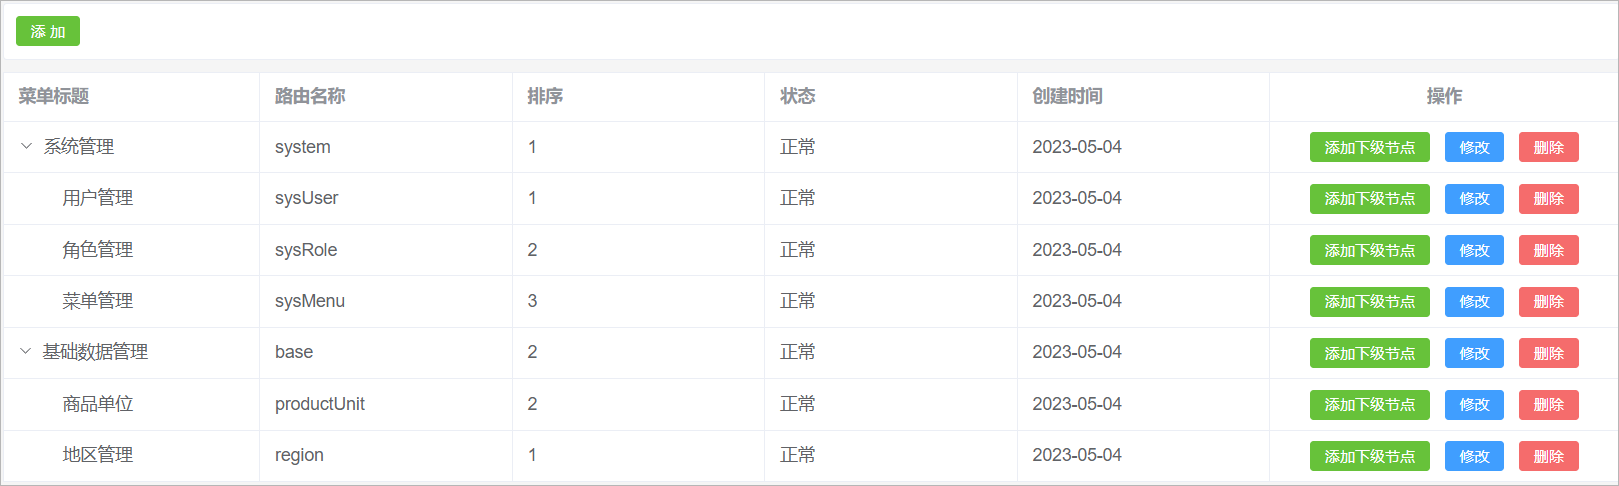Add child node under 地区管理
Screen dimensions: 1619x486
pyautogui.click(x=1369, y=456)
